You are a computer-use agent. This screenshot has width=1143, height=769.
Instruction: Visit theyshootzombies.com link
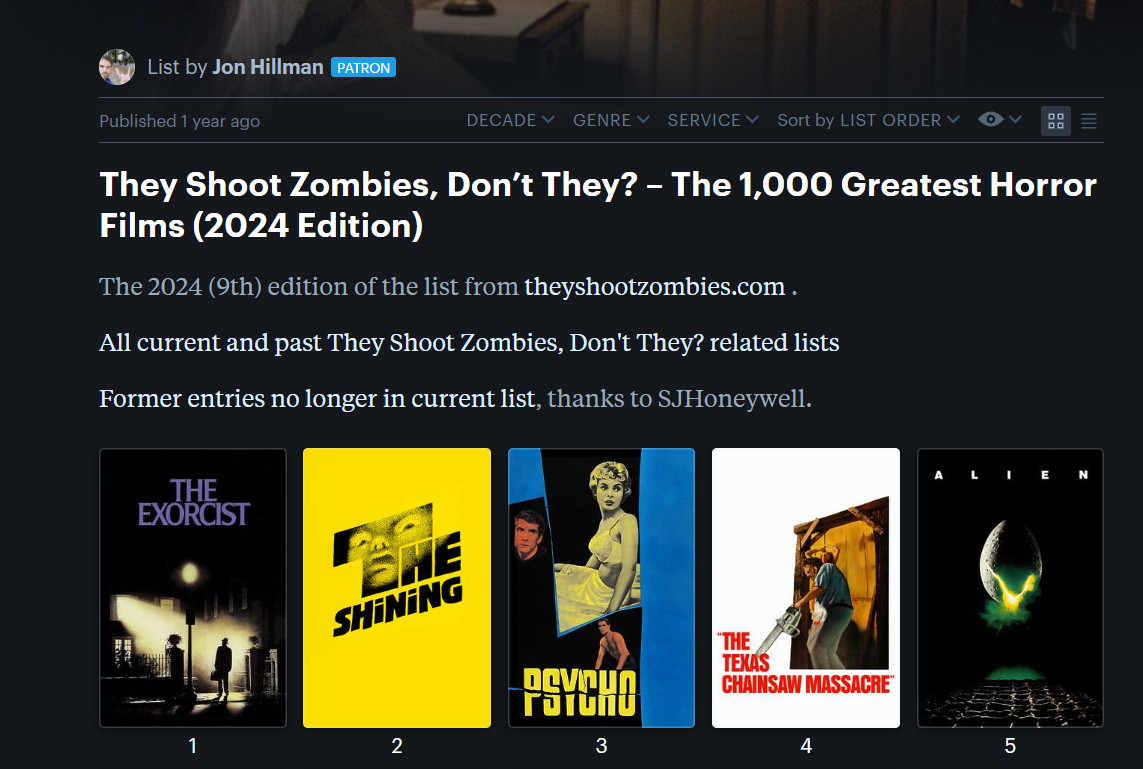pyautogui.click(x=655, y=286)
